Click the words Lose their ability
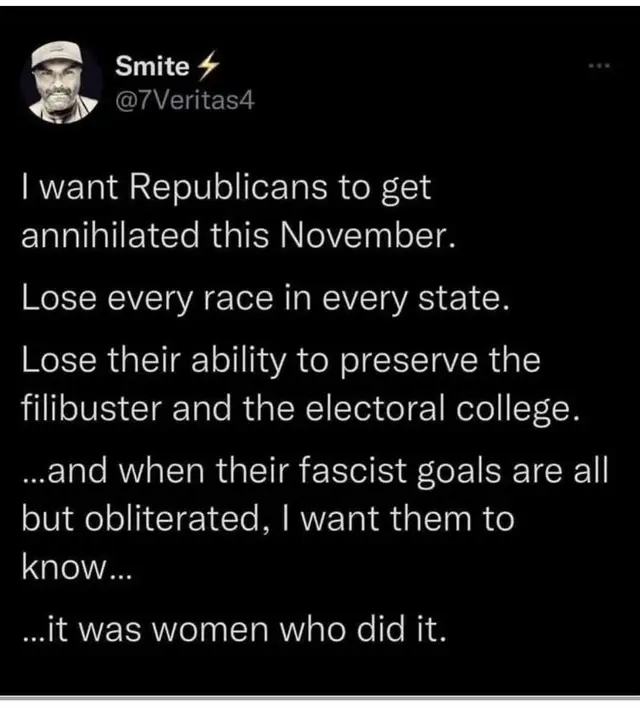The height and width of the screenshot is (708, 640). click(154, 362)
